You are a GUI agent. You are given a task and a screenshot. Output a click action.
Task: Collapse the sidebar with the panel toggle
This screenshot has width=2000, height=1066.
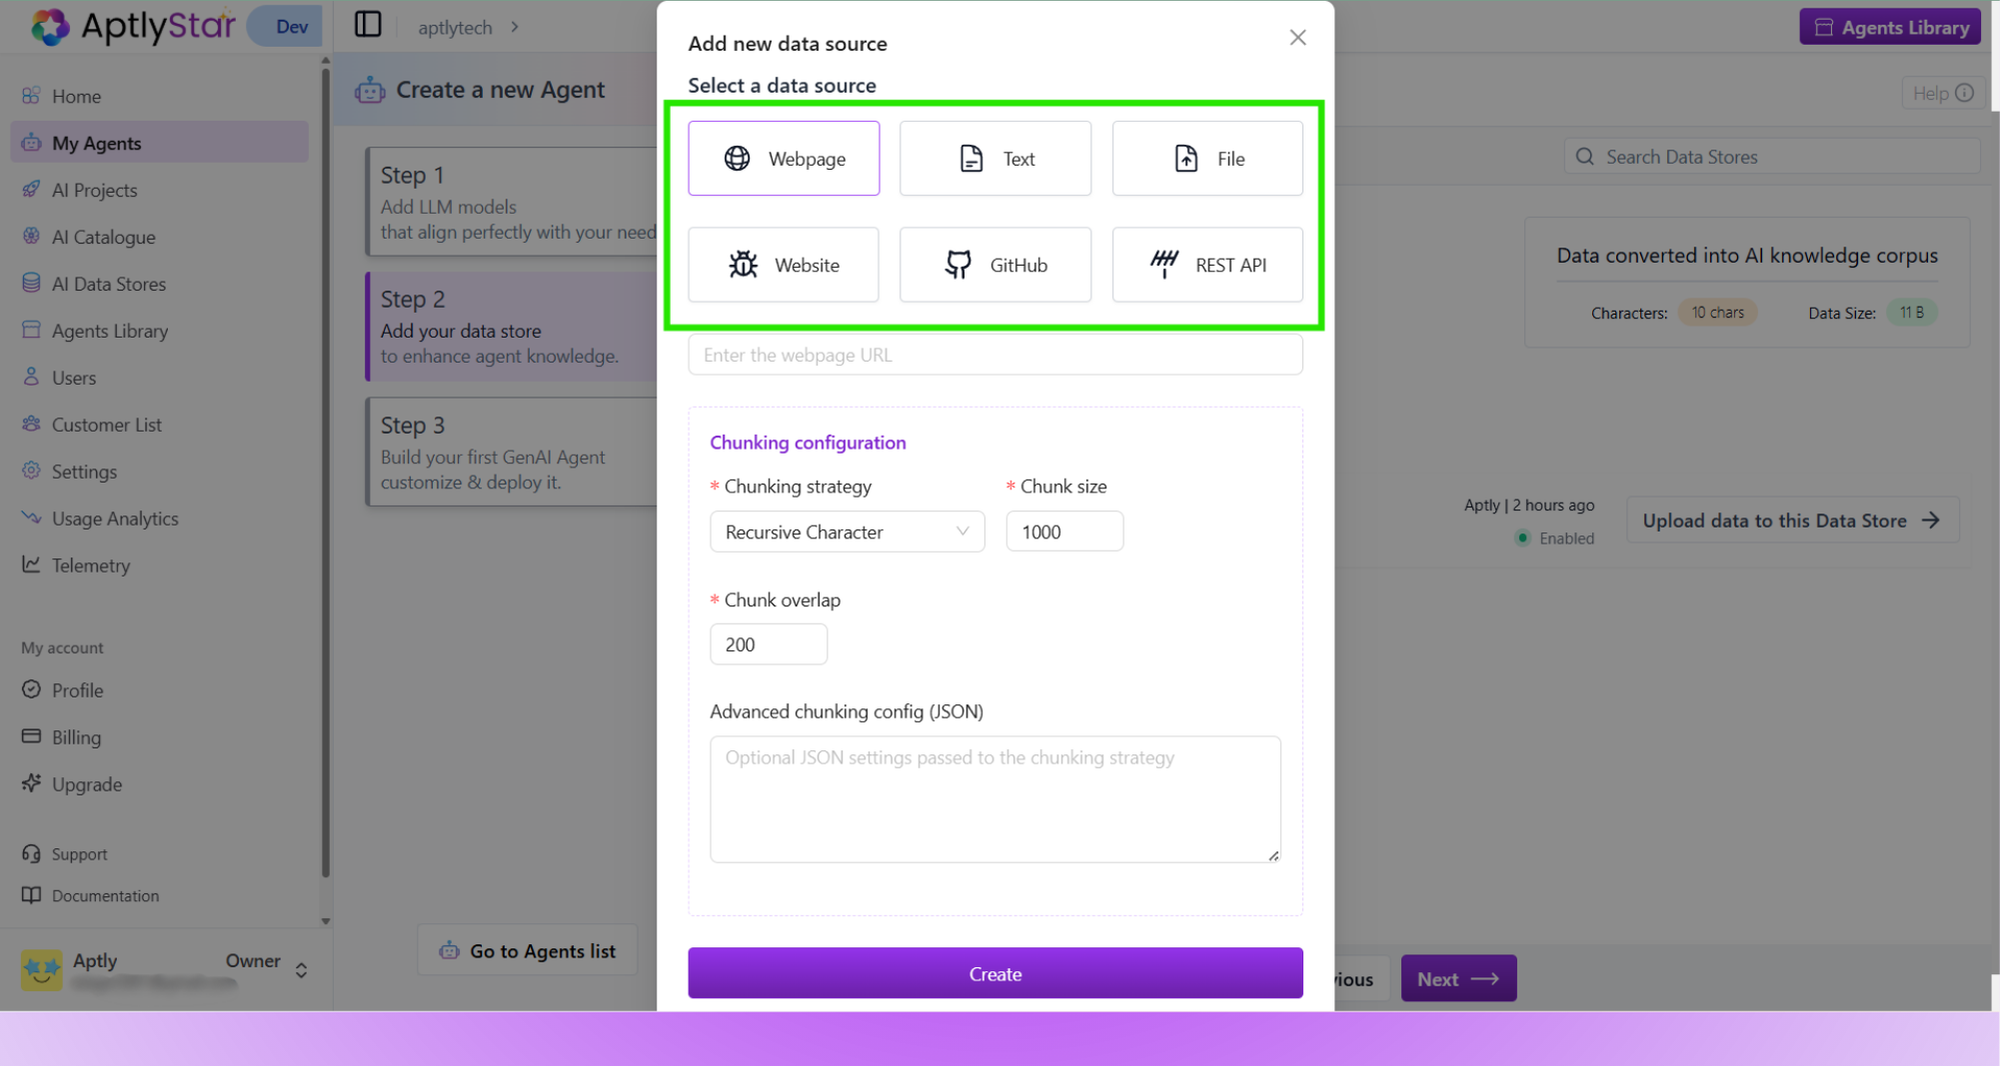coord(367,24)
